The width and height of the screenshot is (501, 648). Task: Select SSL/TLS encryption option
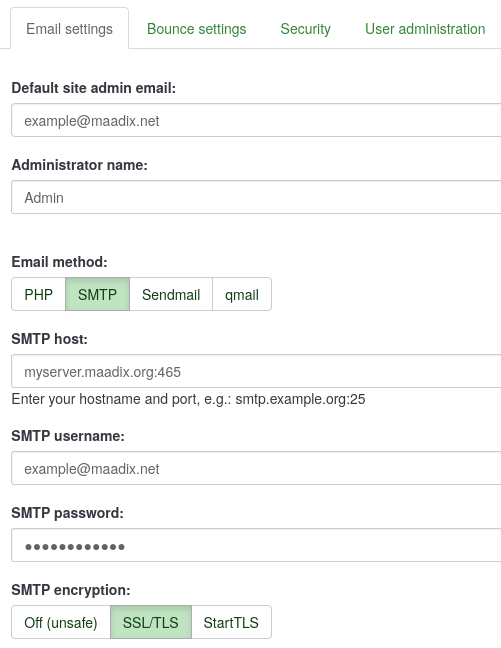tap(151, 622)
